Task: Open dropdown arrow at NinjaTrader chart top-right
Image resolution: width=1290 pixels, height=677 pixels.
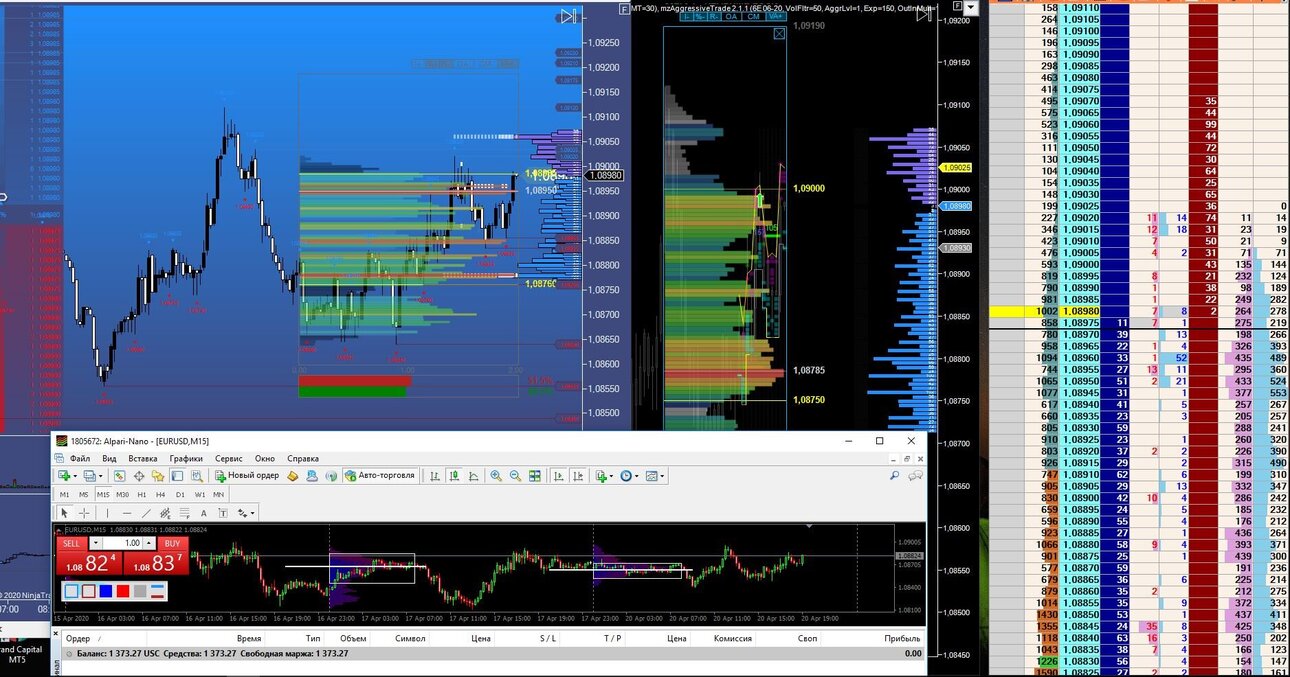Action: click(x=971, y=7)
